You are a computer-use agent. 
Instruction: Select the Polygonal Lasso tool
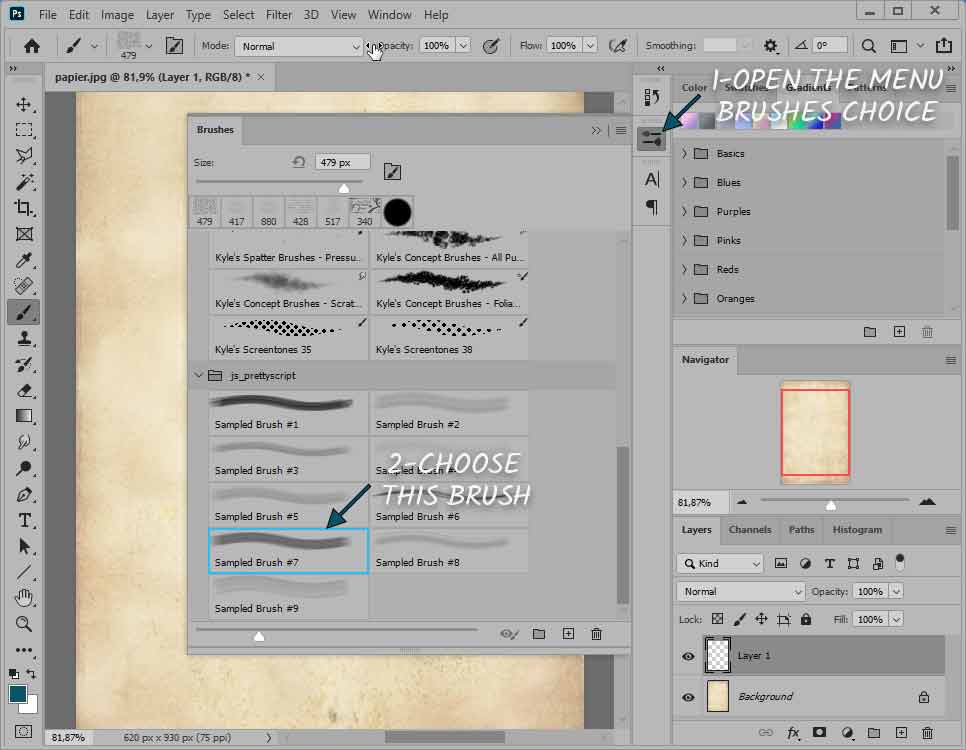24,156
